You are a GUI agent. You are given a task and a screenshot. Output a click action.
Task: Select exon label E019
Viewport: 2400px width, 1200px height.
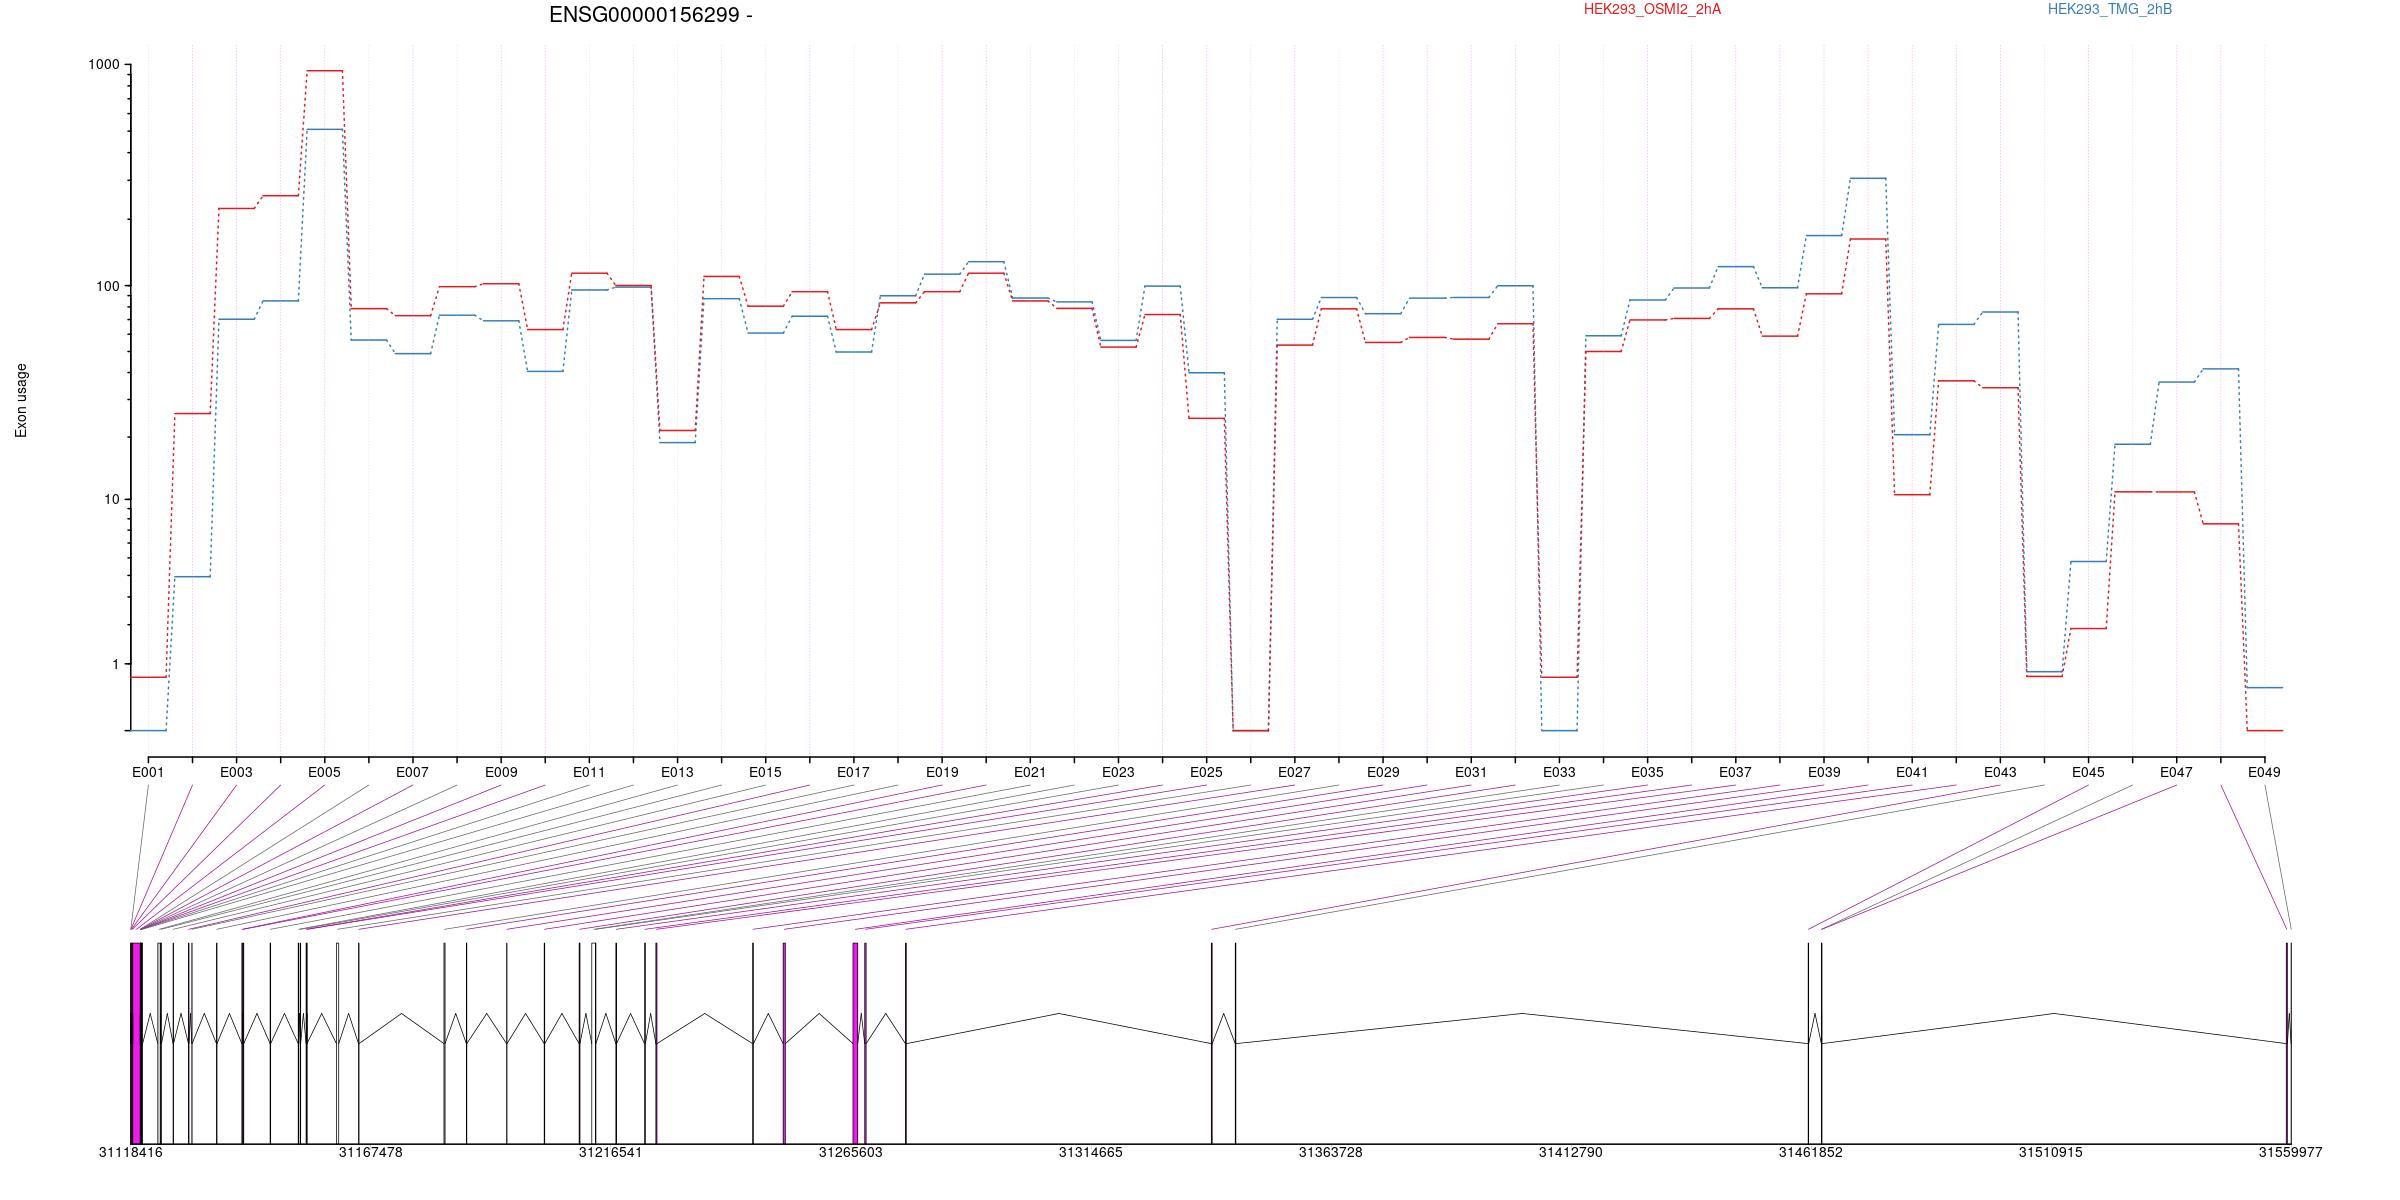point(942,772)
